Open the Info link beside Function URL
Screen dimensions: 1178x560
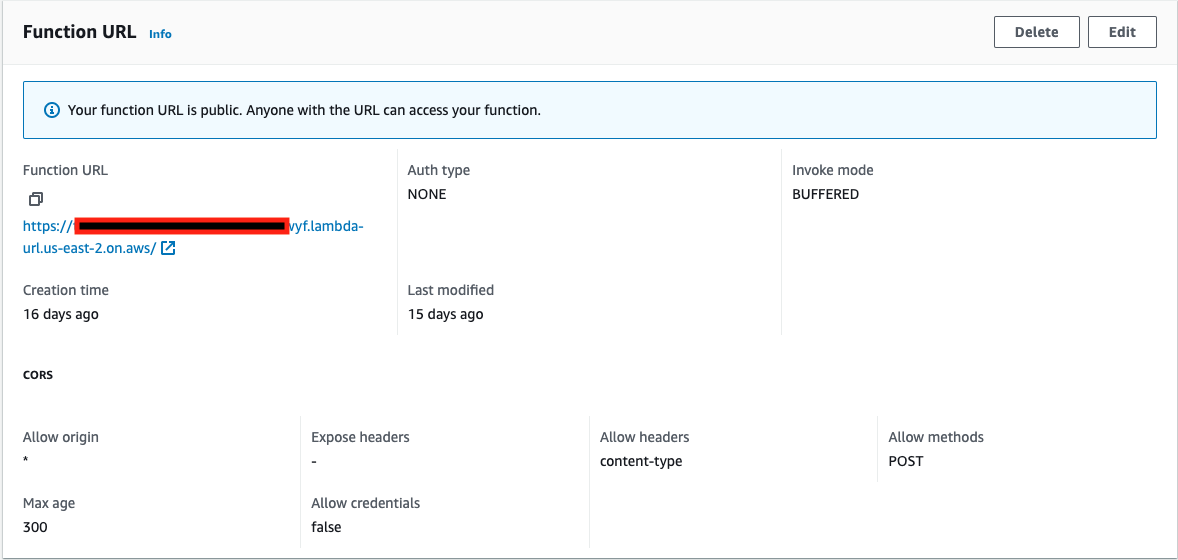[x=160, y=34]
